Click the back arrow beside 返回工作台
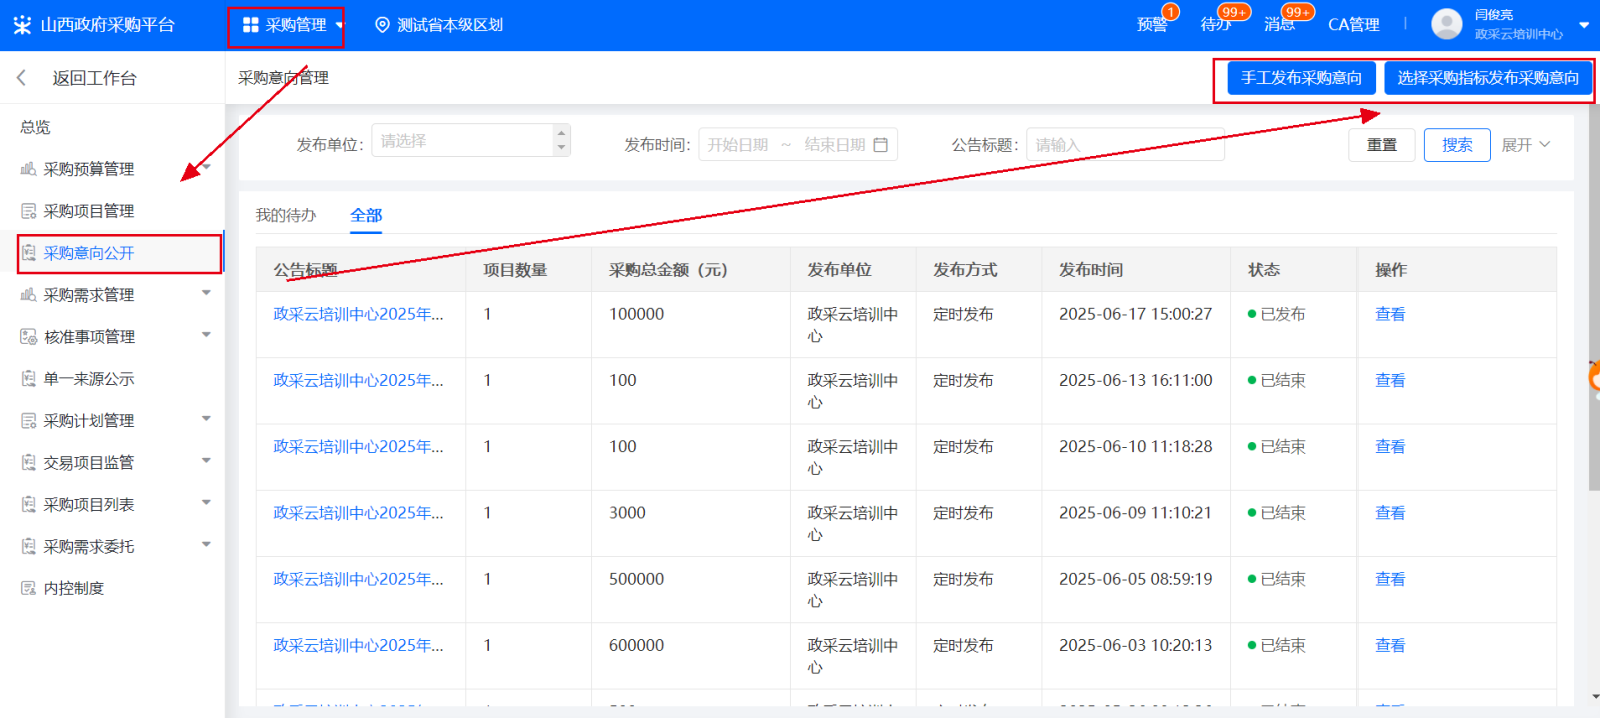1600x718 pixels. click(21, 78)
